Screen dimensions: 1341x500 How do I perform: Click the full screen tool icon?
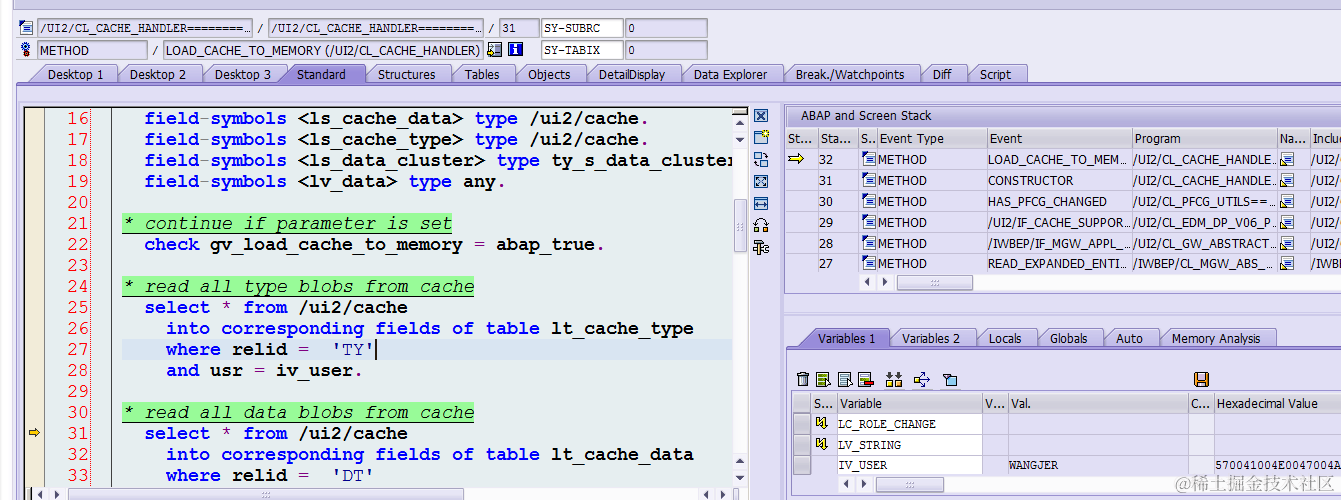[761, 181]
